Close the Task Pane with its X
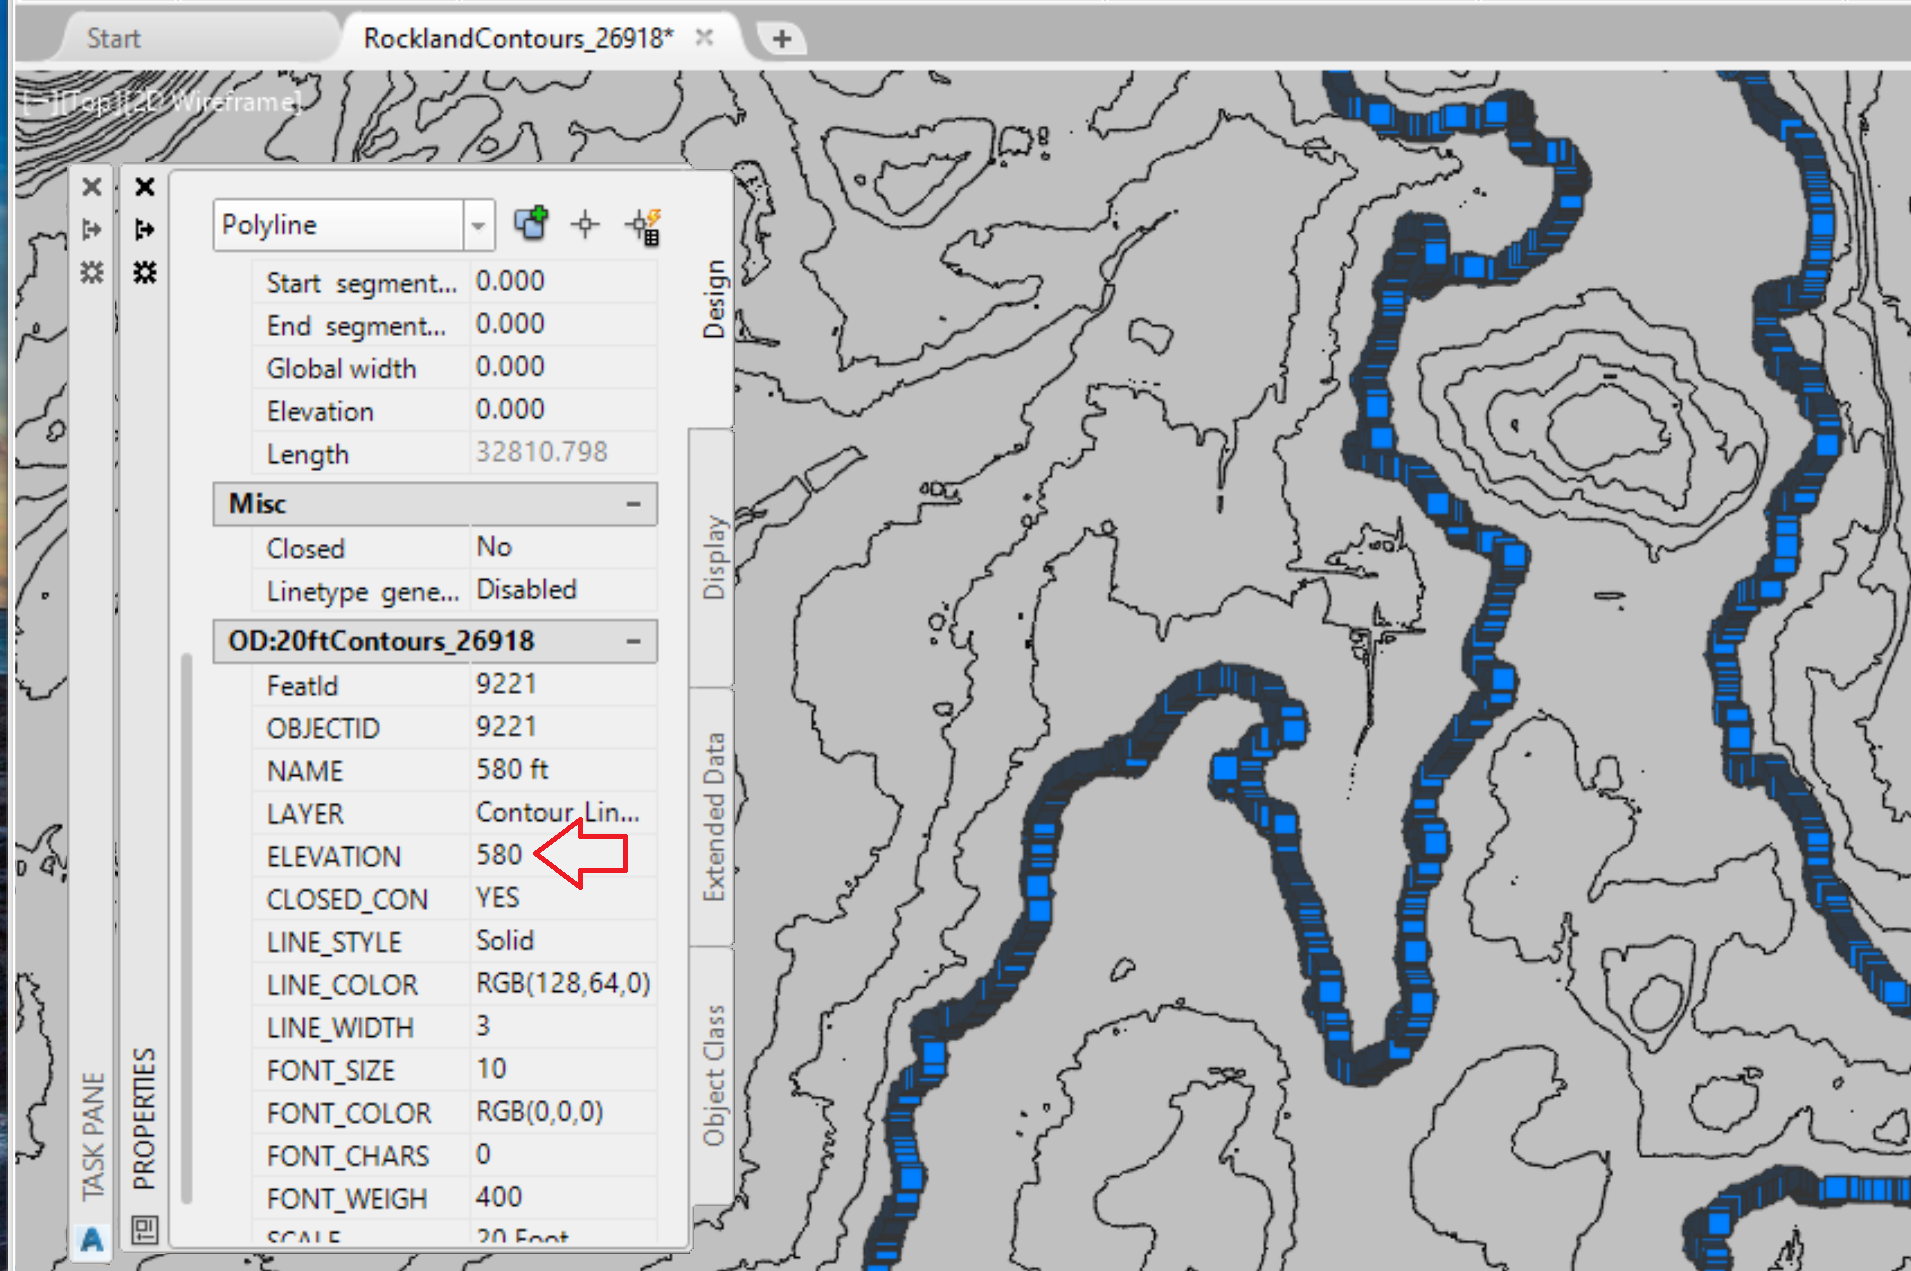1911x1271 pixels. coord(92,186)
